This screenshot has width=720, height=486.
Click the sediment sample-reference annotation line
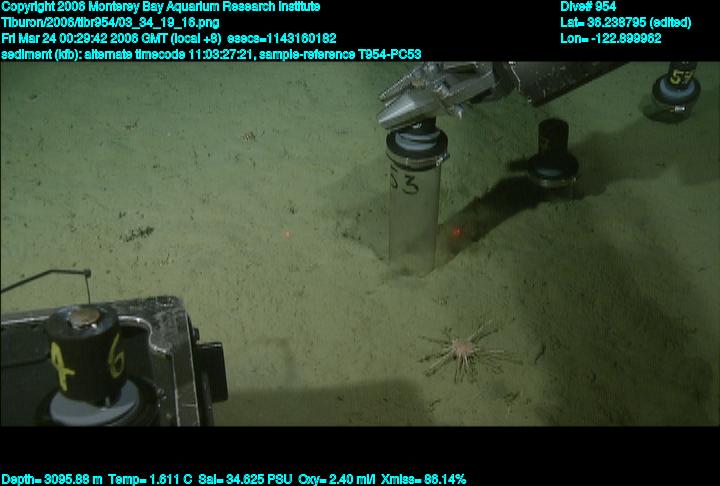point(211,54)
